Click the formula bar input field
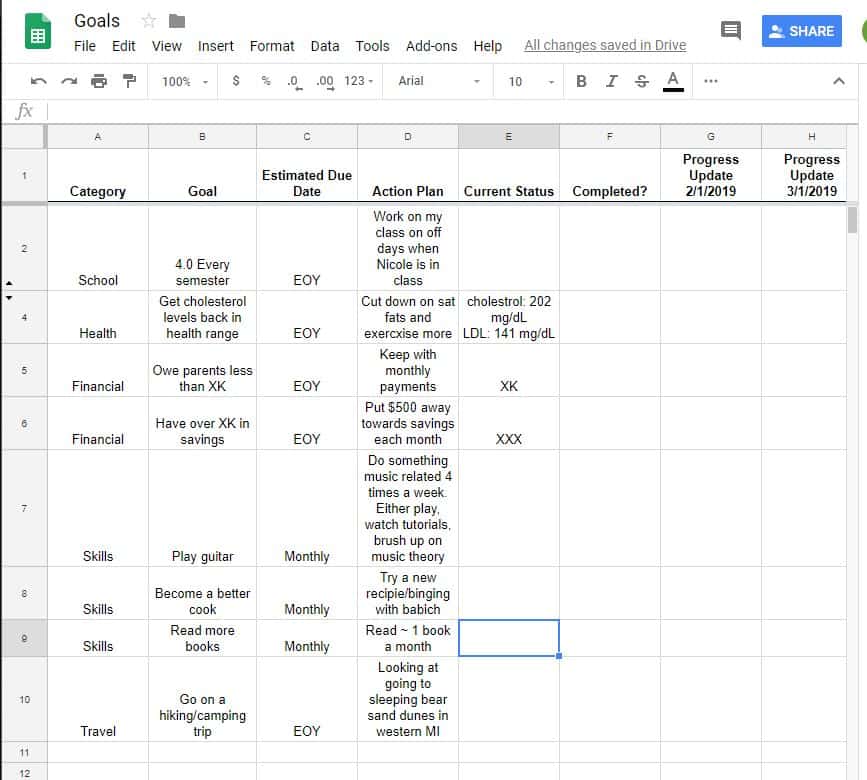Viewport: 867px width, 780px height. [x=451, y=112]
